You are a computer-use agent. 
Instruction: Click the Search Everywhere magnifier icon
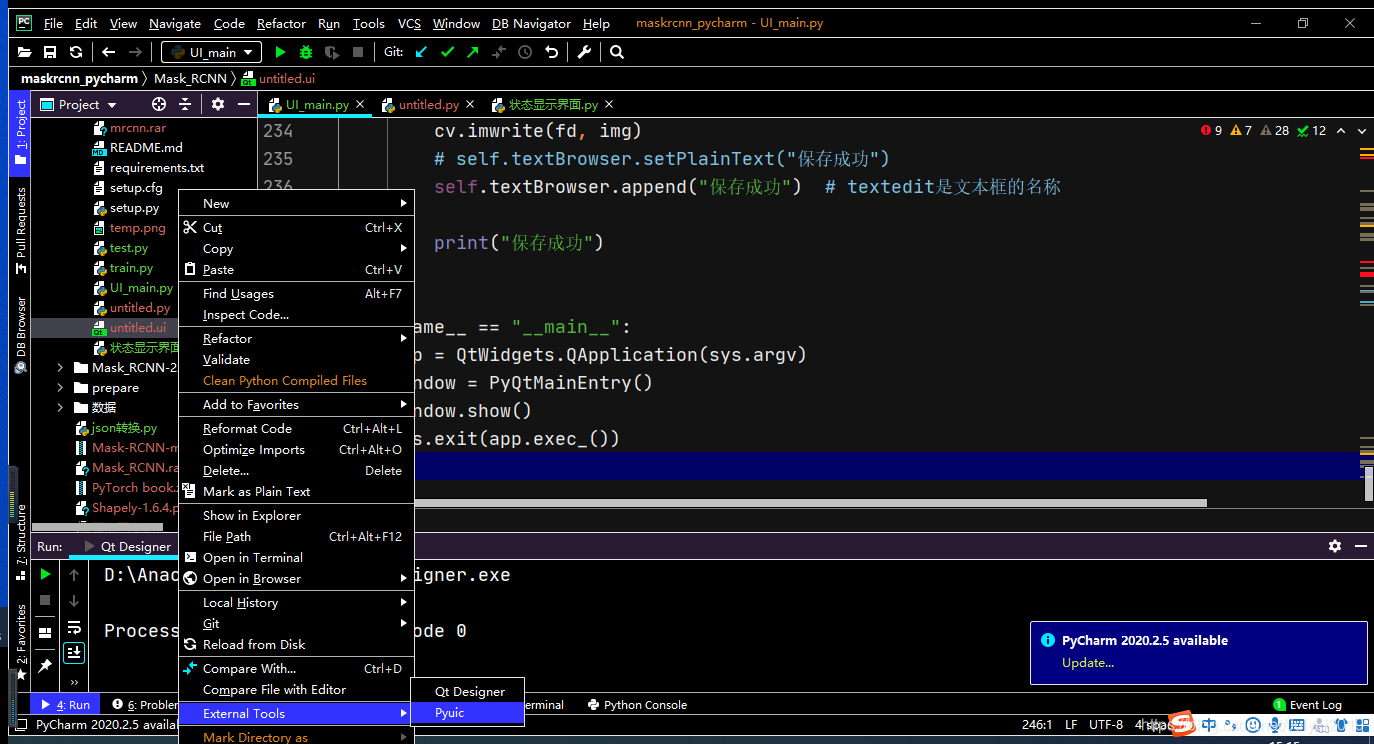click(617, 52)
